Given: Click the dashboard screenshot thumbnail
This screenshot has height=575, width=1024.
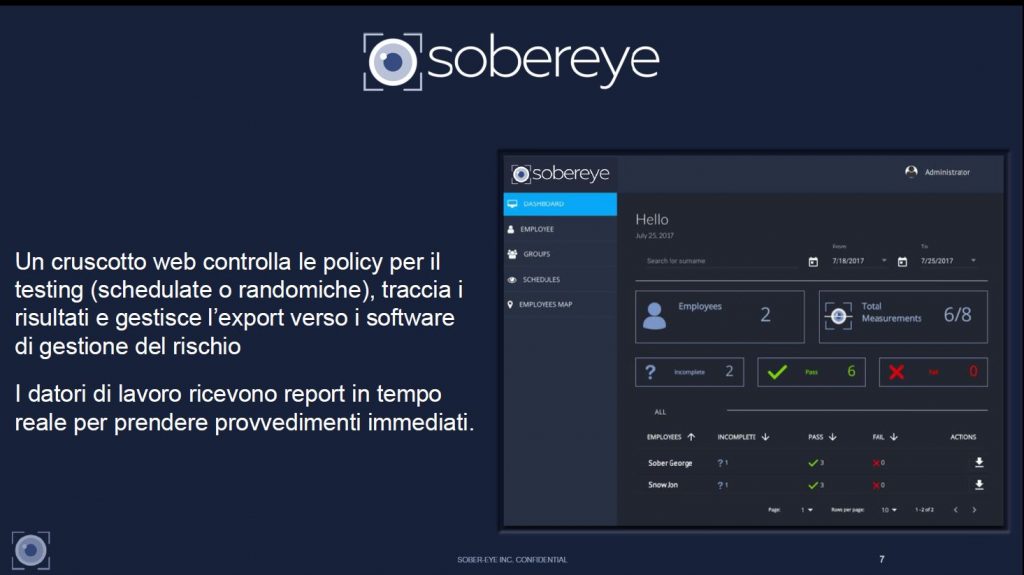Looking at the screenshot, I should [x=753, y=340].
